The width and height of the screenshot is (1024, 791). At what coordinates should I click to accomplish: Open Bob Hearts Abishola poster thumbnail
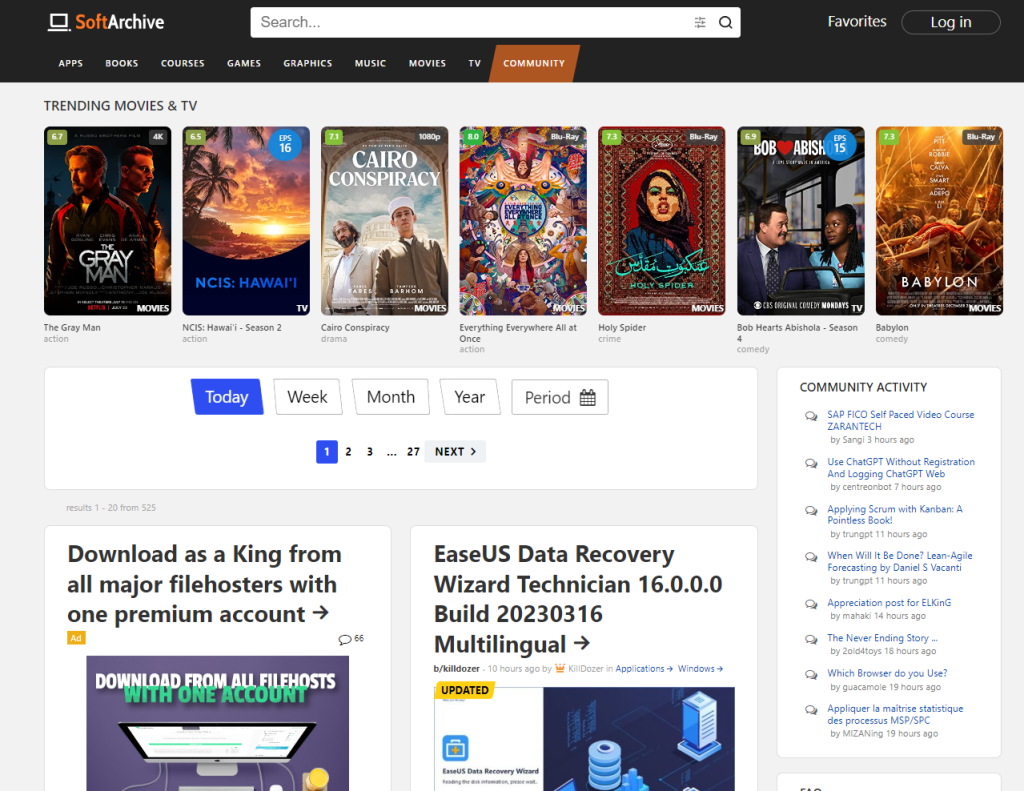(801, 221)
